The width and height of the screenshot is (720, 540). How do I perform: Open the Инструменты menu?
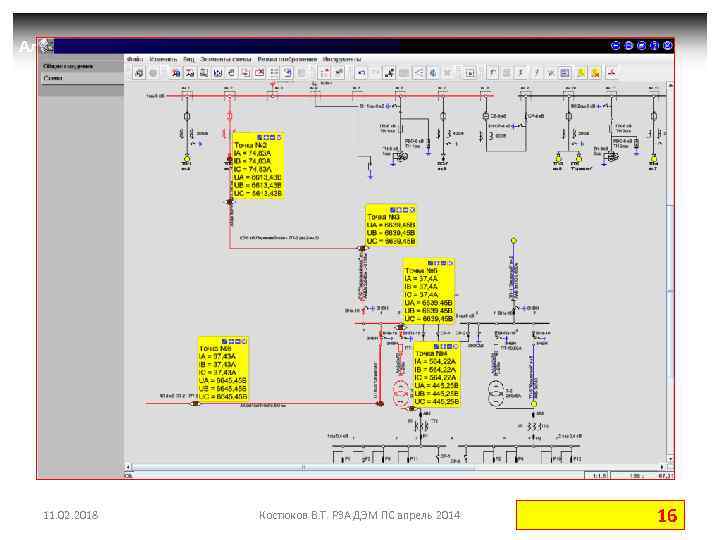[x=342, y=59]
